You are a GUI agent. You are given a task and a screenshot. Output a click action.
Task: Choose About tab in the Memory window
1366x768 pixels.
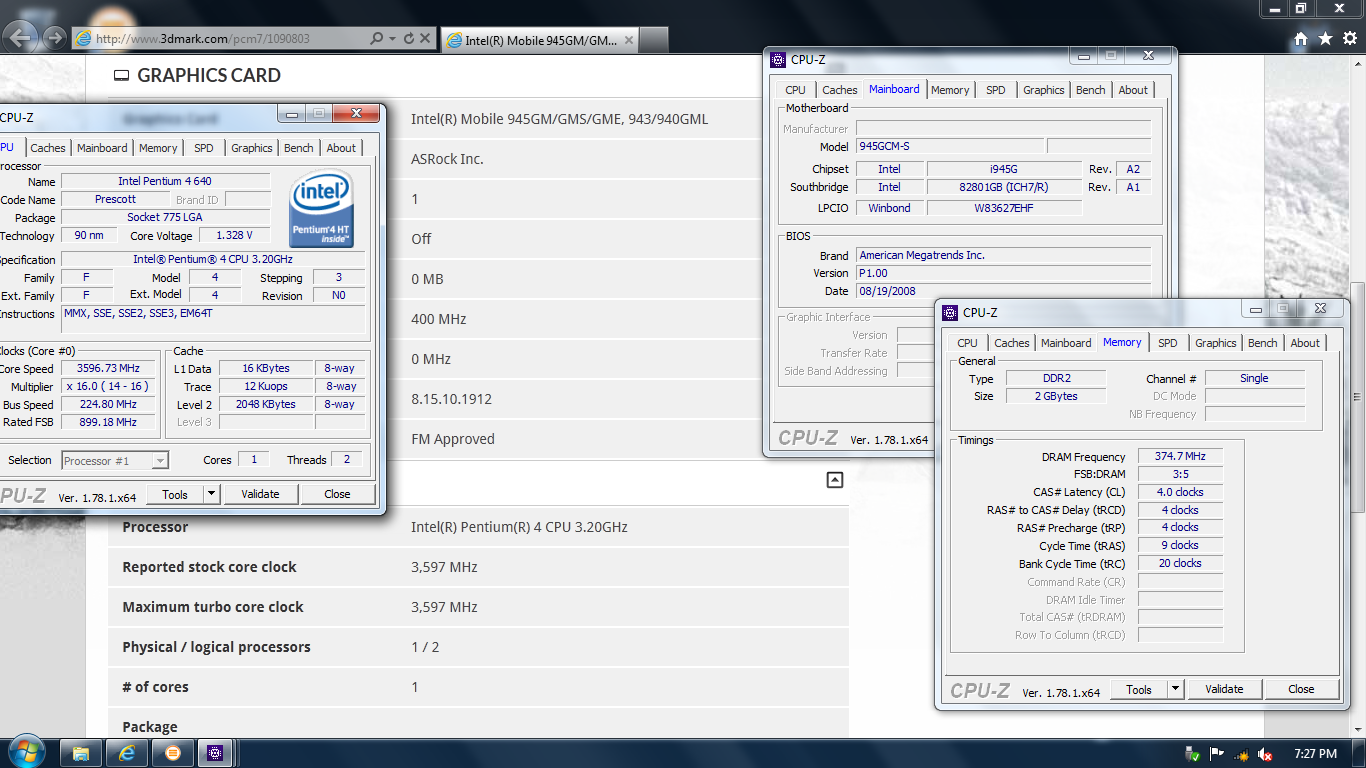[x=1305, y=343]
